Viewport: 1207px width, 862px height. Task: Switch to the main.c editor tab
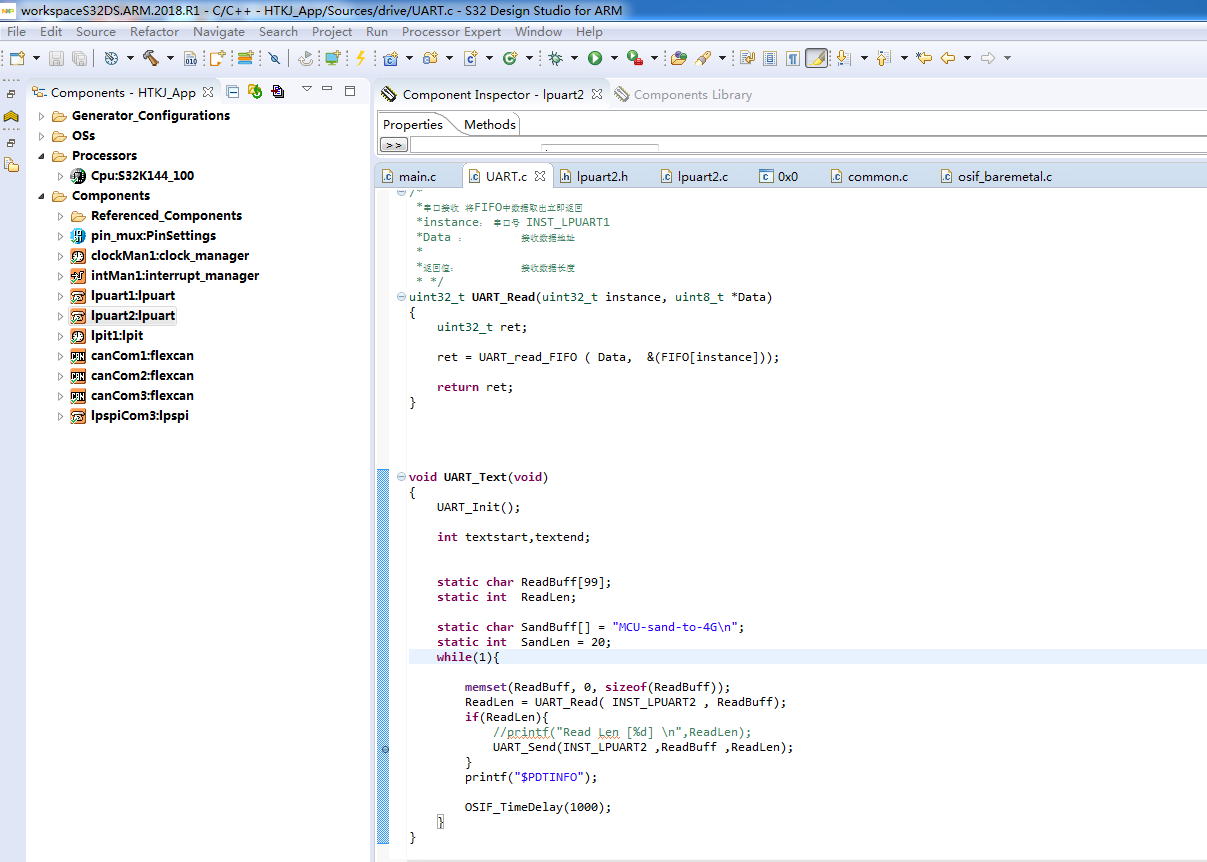417,177
